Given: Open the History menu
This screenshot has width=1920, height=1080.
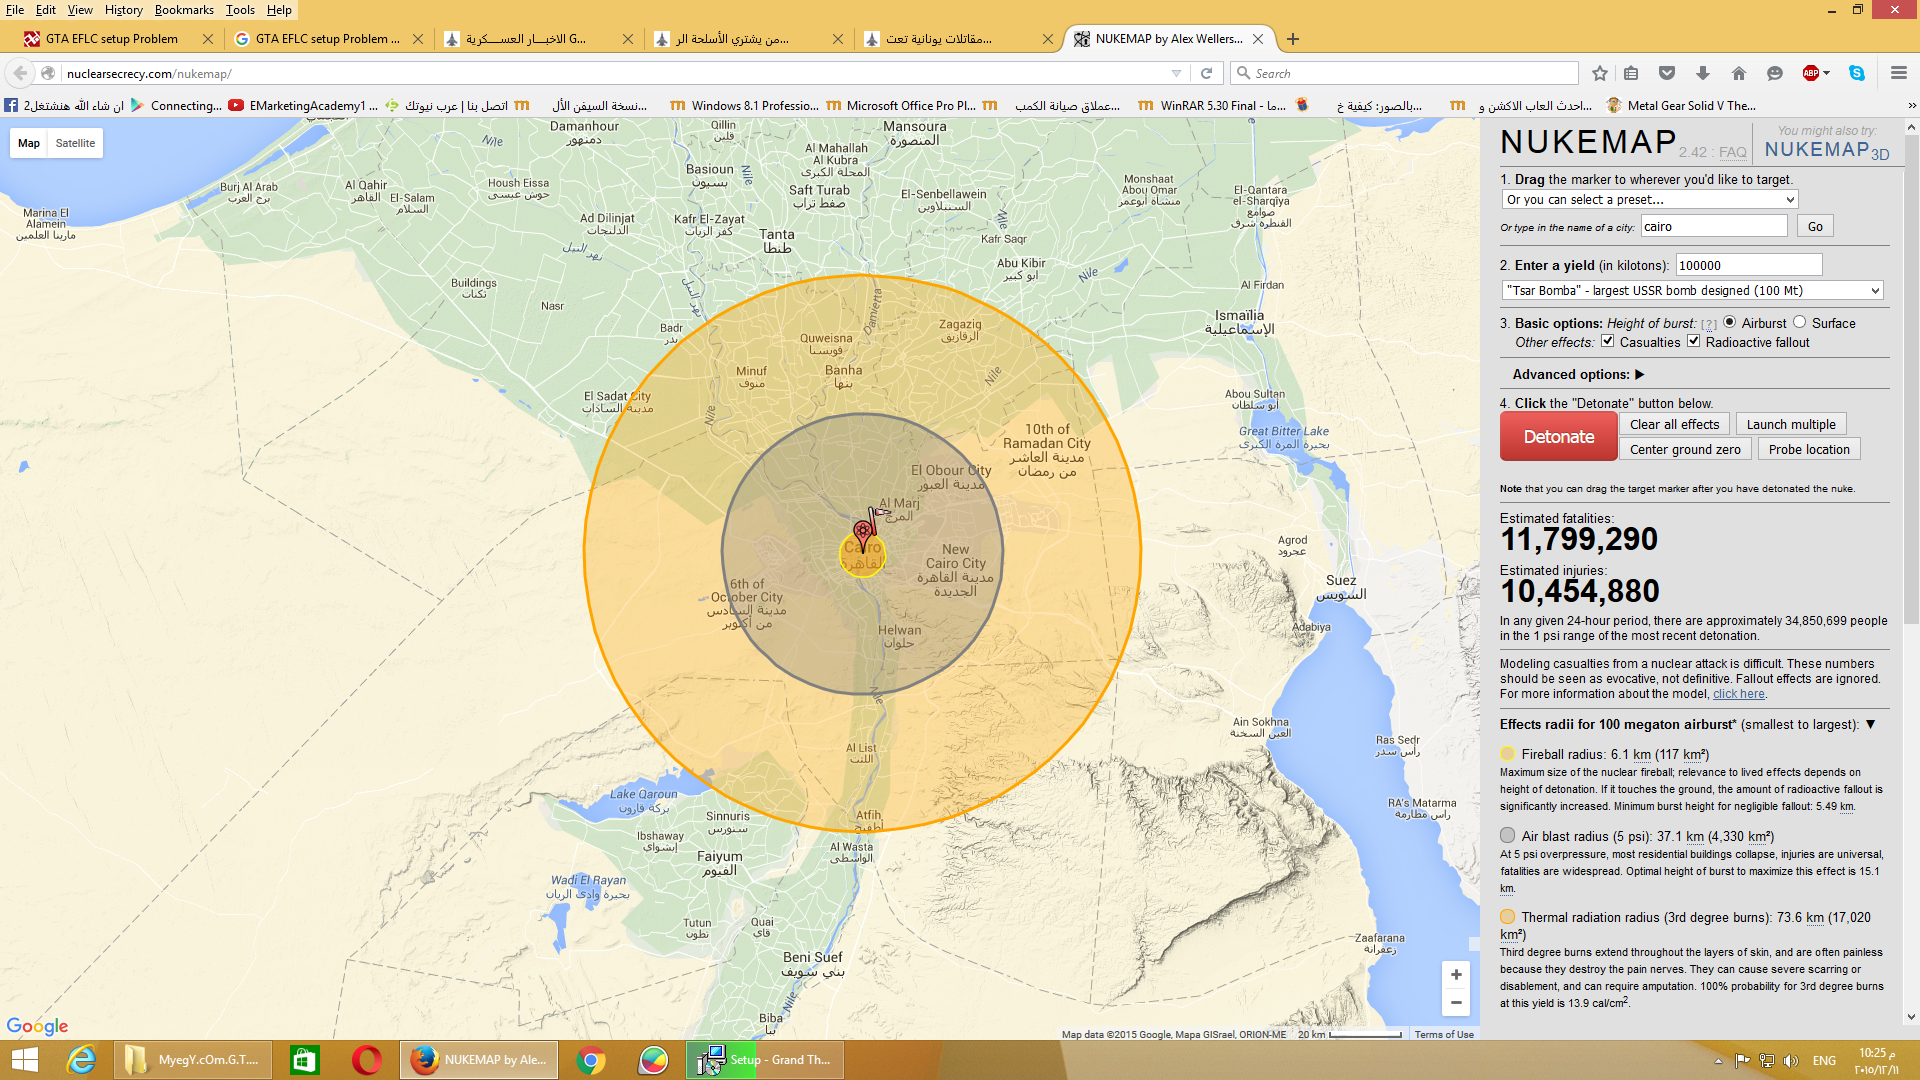Looking at the screenshot, I should click(x=124, y=10).
